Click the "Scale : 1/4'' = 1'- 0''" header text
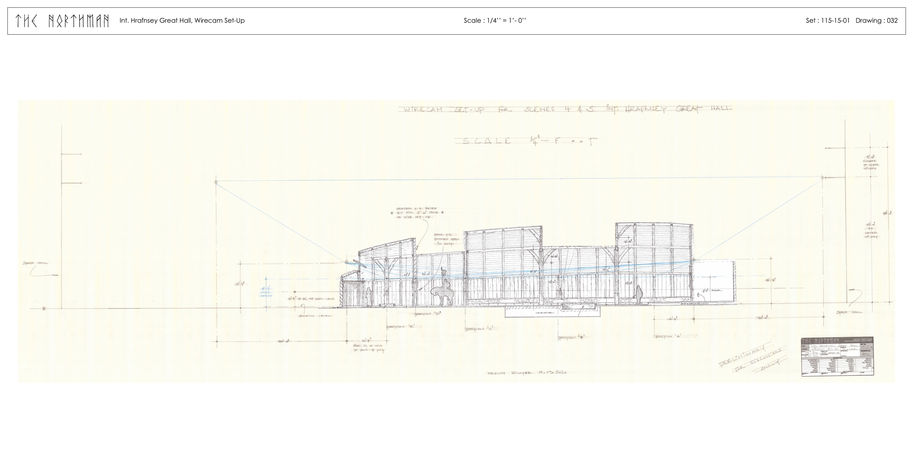 pyautogui.click(x=495, y=20)
